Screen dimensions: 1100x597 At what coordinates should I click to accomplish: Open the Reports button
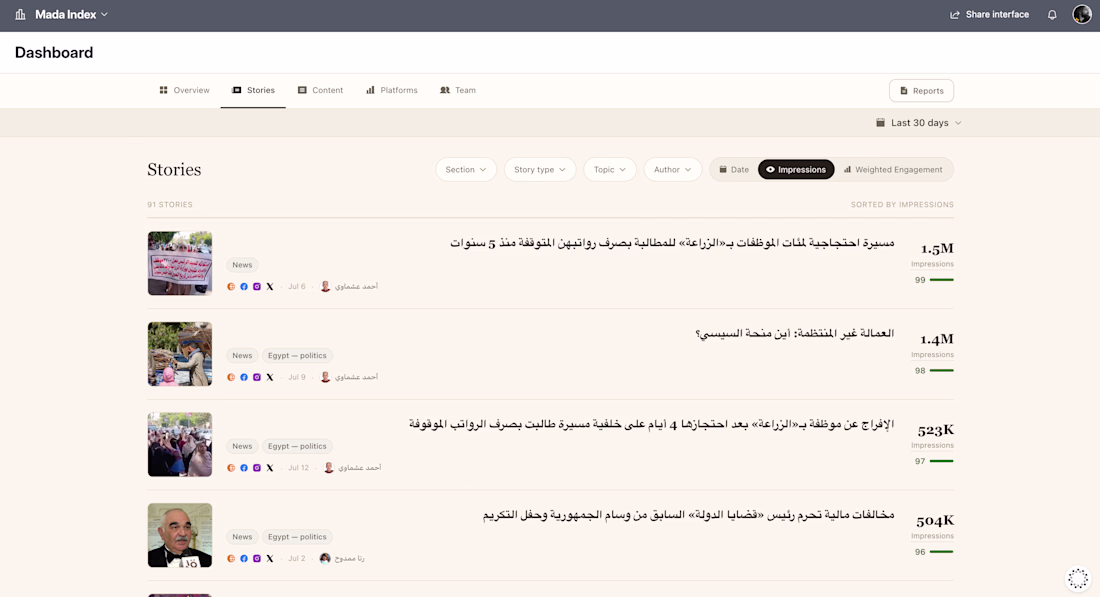point(921,90)
